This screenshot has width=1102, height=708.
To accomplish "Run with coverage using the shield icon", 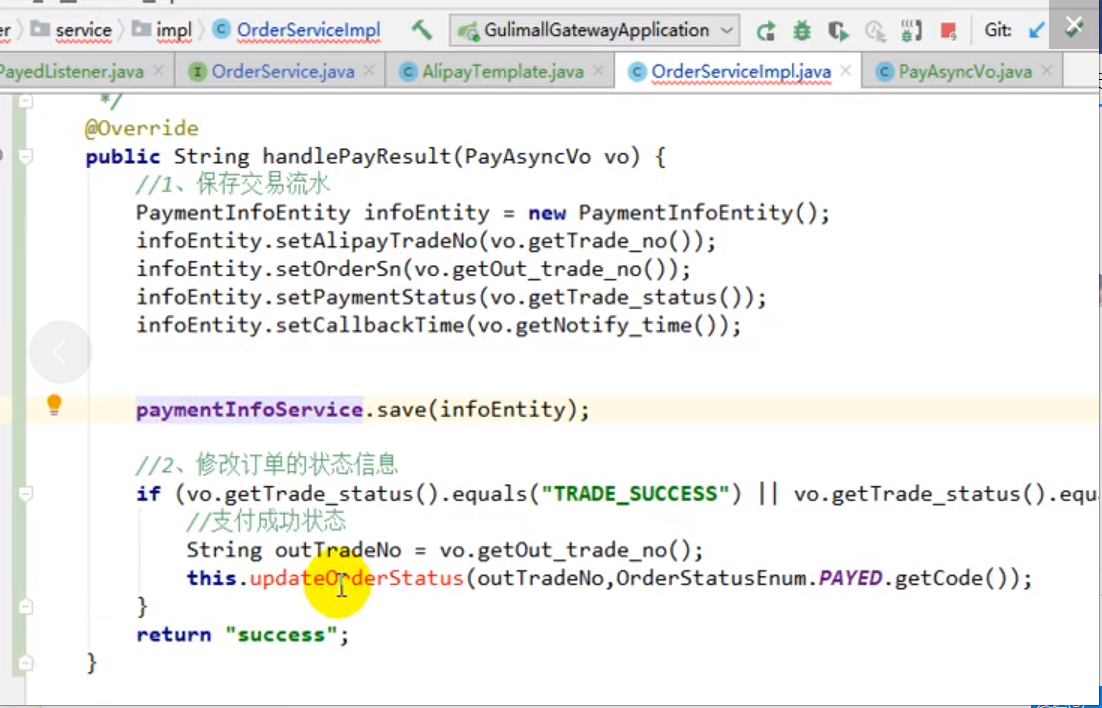I will click(838, 31).
